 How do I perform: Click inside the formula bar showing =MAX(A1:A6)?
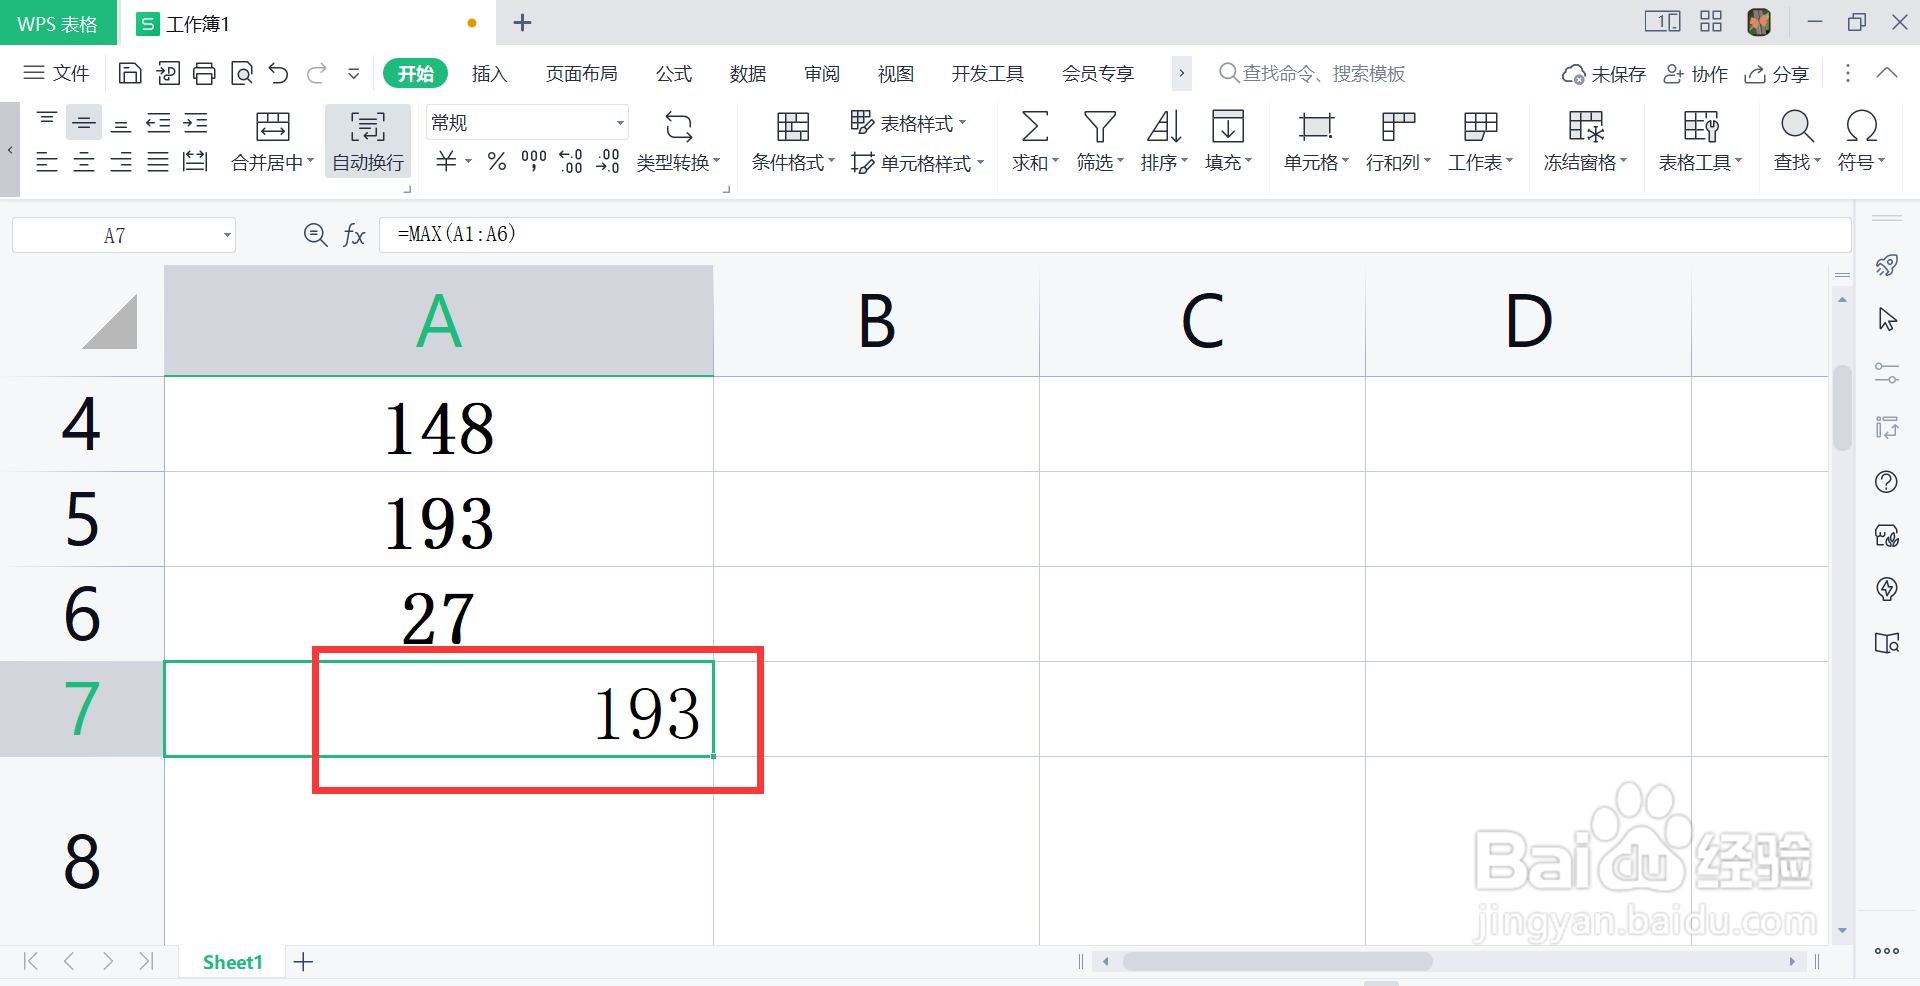[600, 234]
